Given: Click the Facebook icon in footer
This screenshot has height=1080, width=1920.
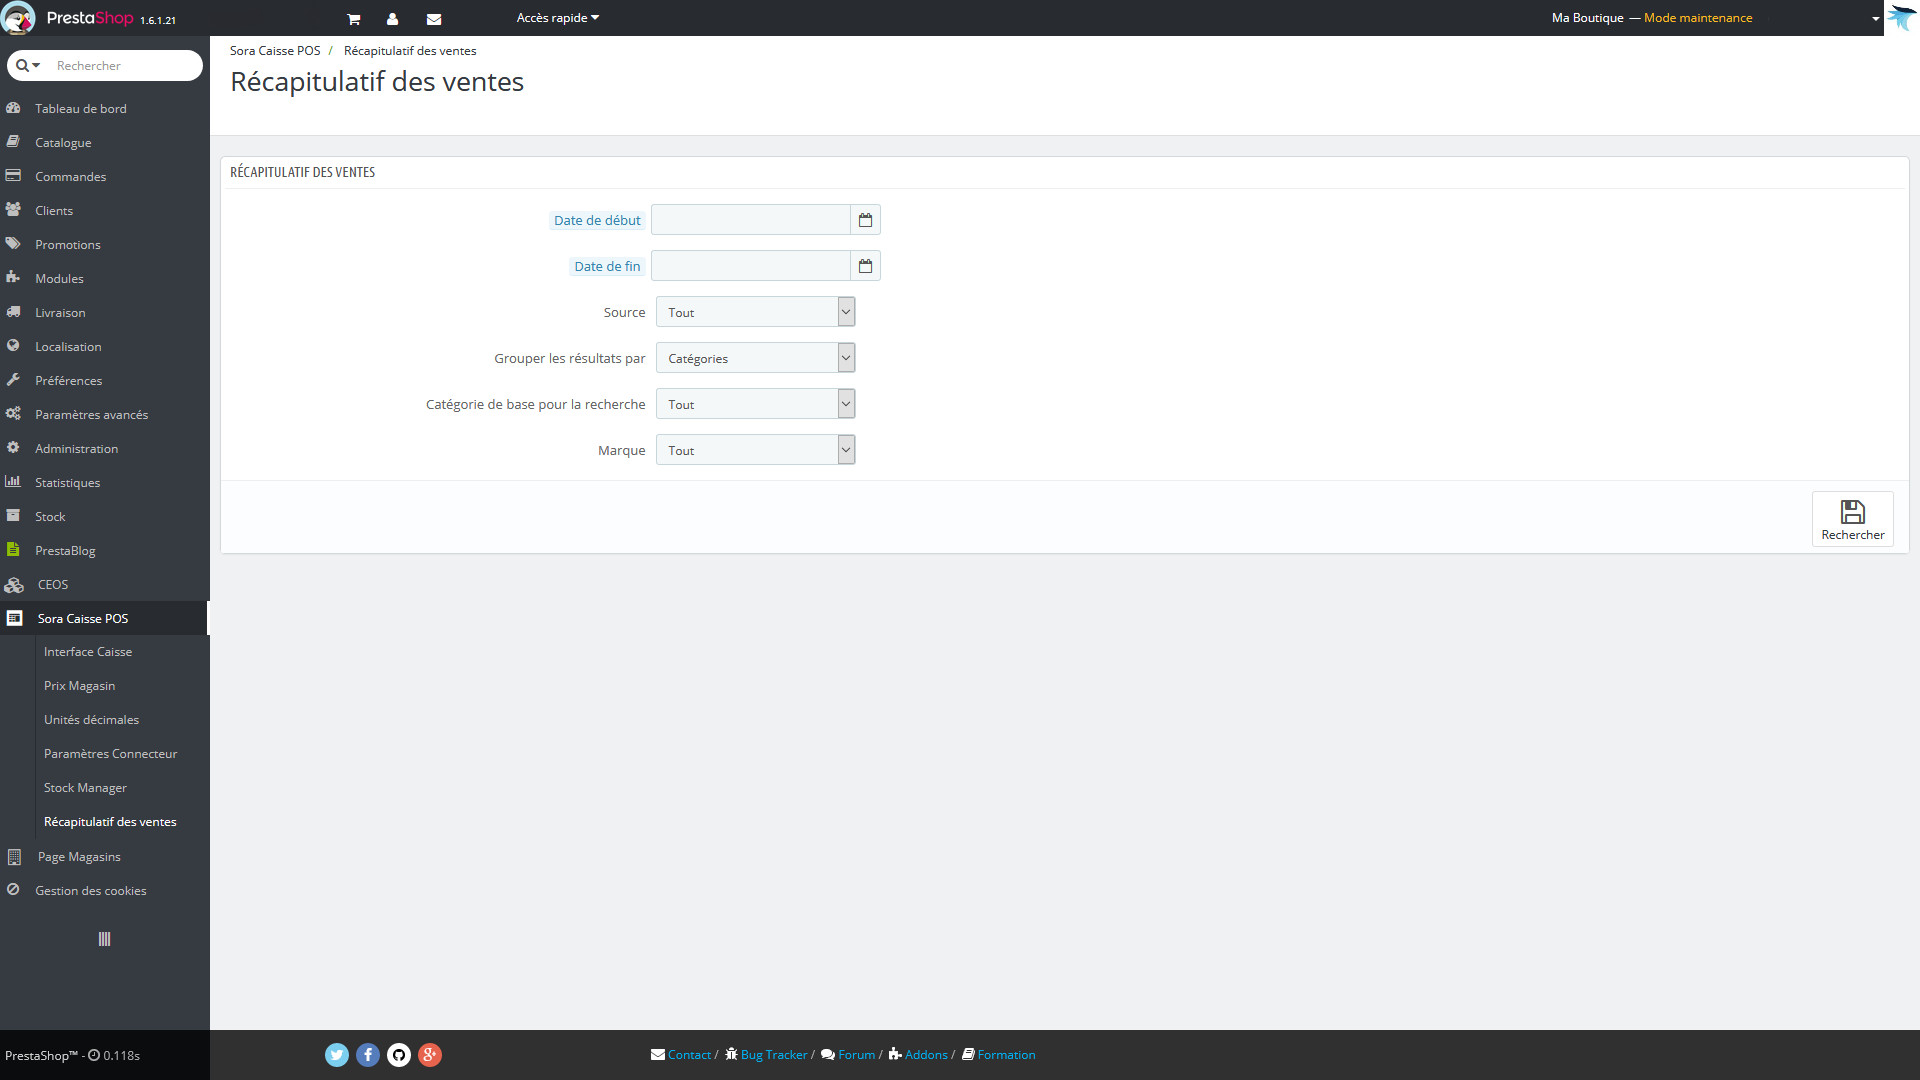Looking at the screenshot, I should pos(368,1055).
